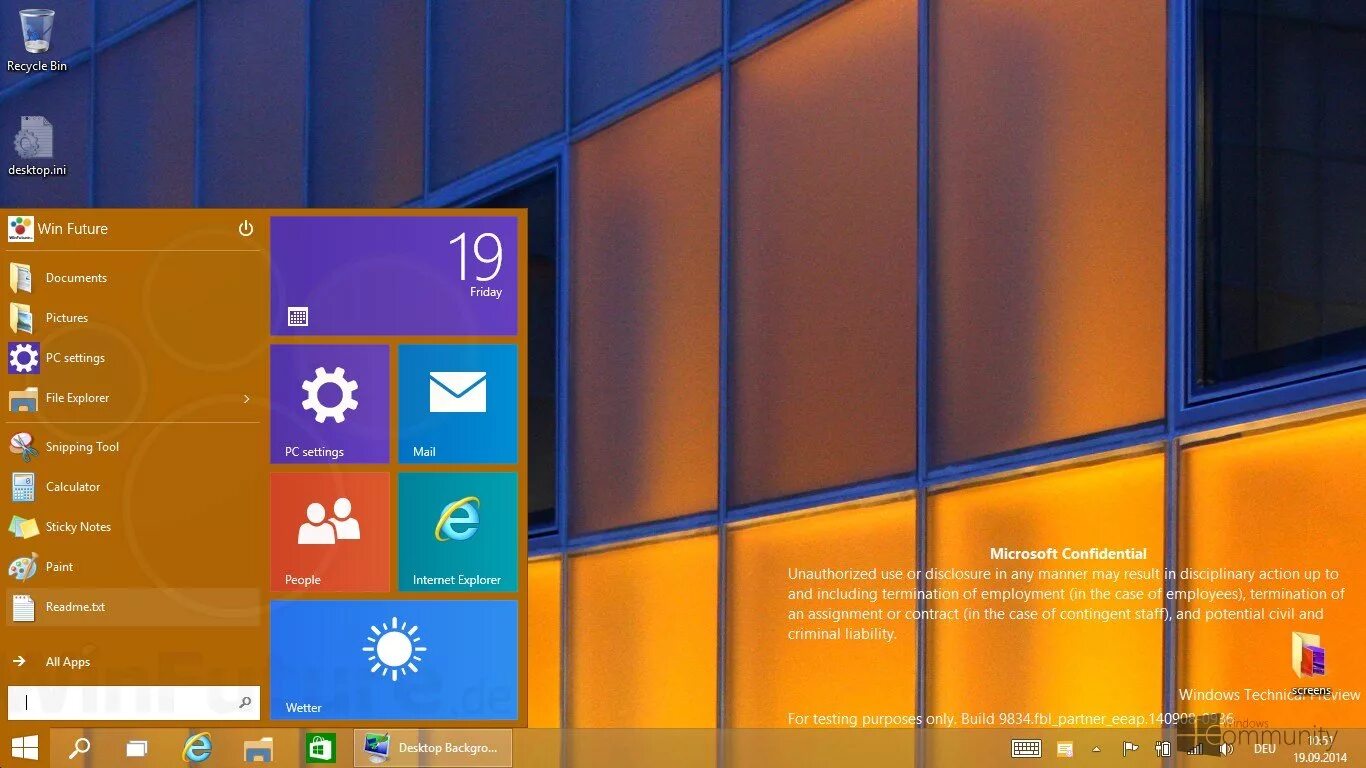Open Pictures from the Start menu list
Screen dimensions: 1366x768
pos(133,318)
